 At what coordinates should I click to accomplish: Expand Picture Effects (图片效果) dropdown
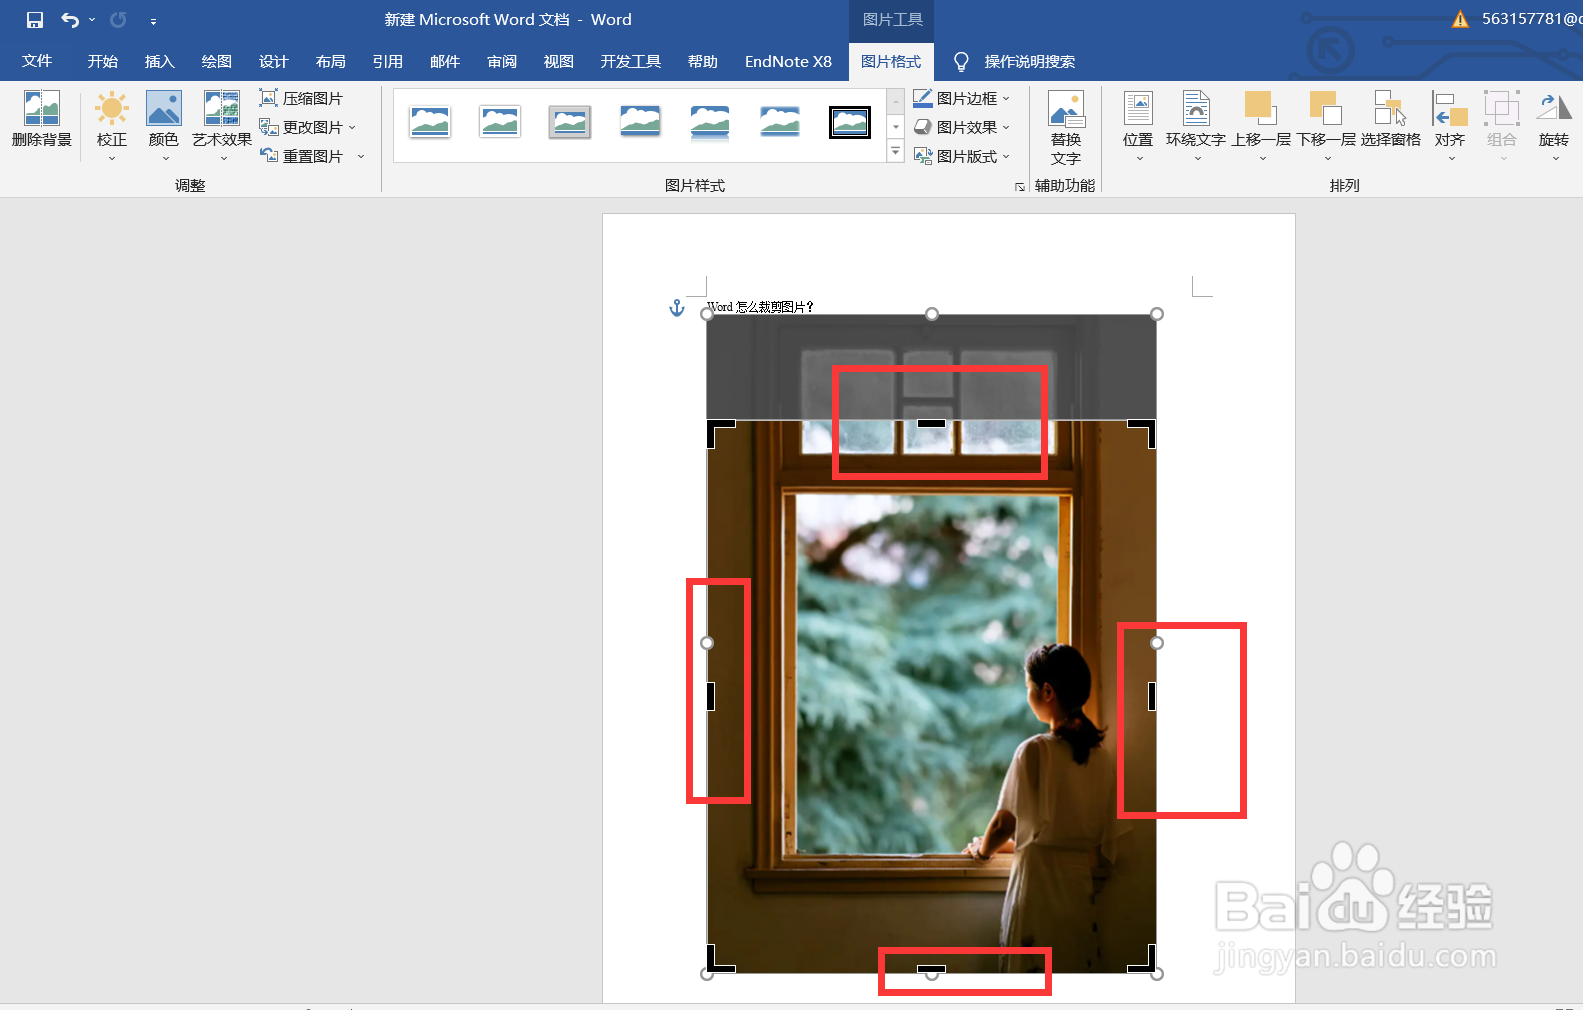point(1006,127)
